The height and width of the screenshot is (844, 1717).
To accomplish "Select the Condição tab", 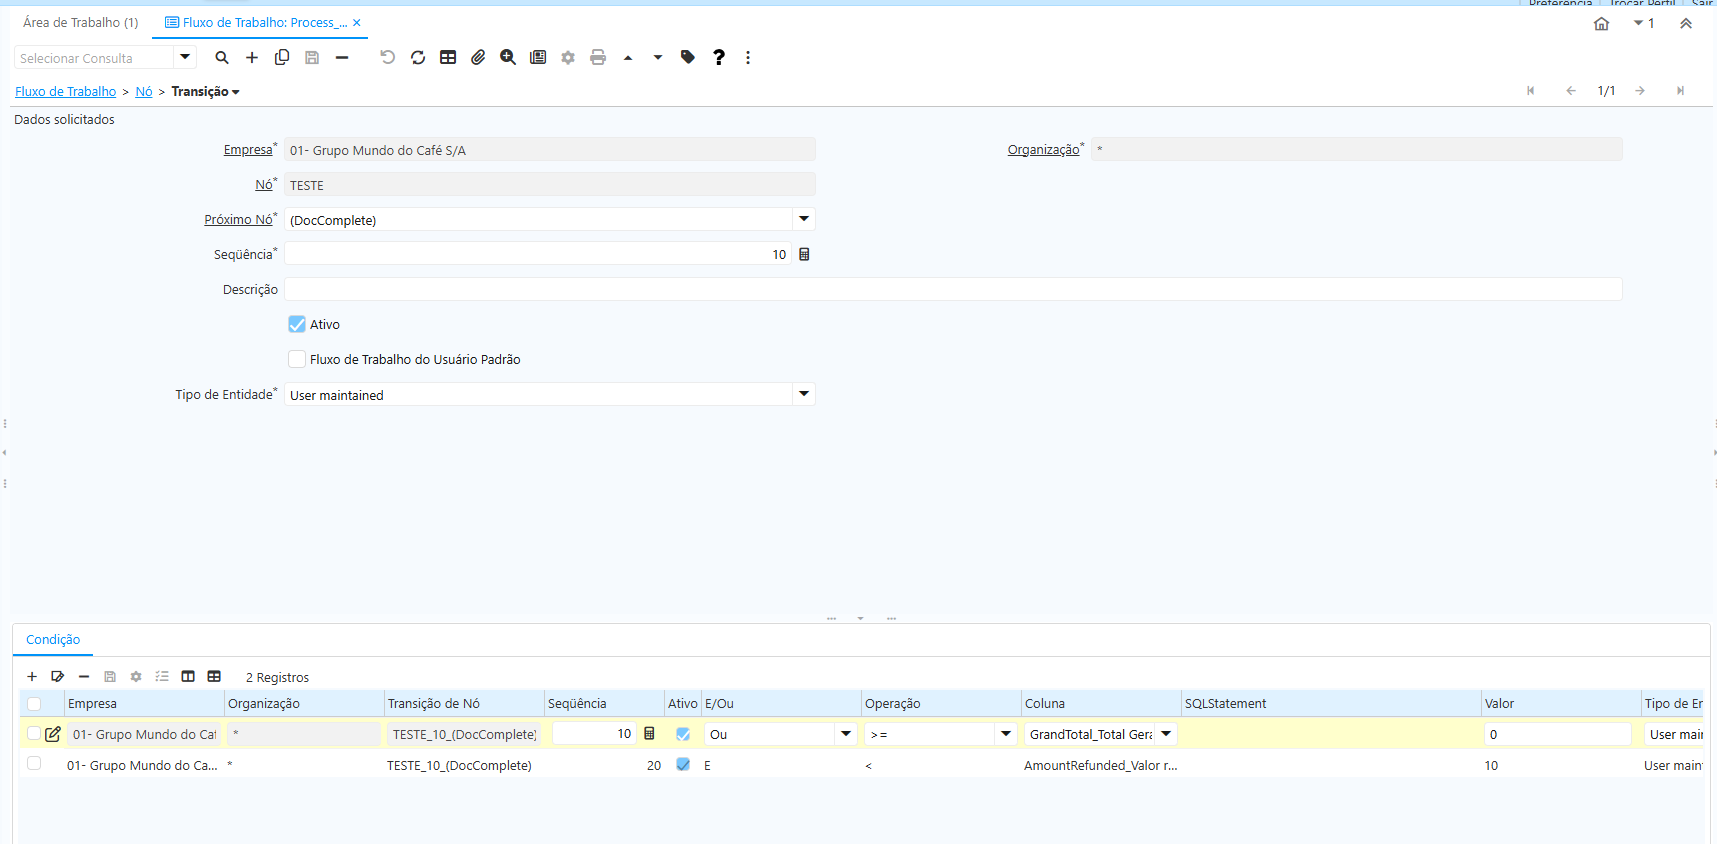I will tap(53, 640).
